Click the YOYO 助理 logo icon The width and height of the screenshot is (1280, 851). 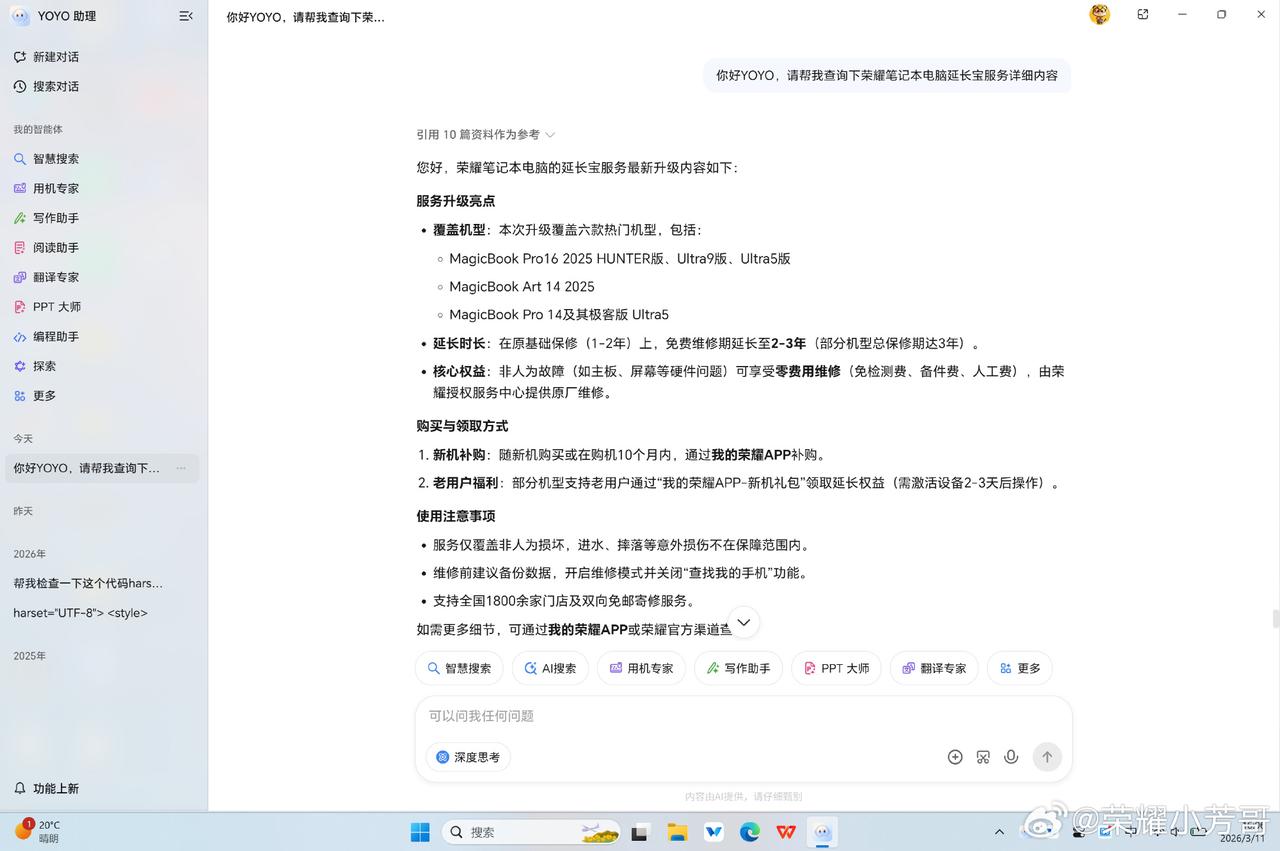pyautogui.click(x=20, y=16)
